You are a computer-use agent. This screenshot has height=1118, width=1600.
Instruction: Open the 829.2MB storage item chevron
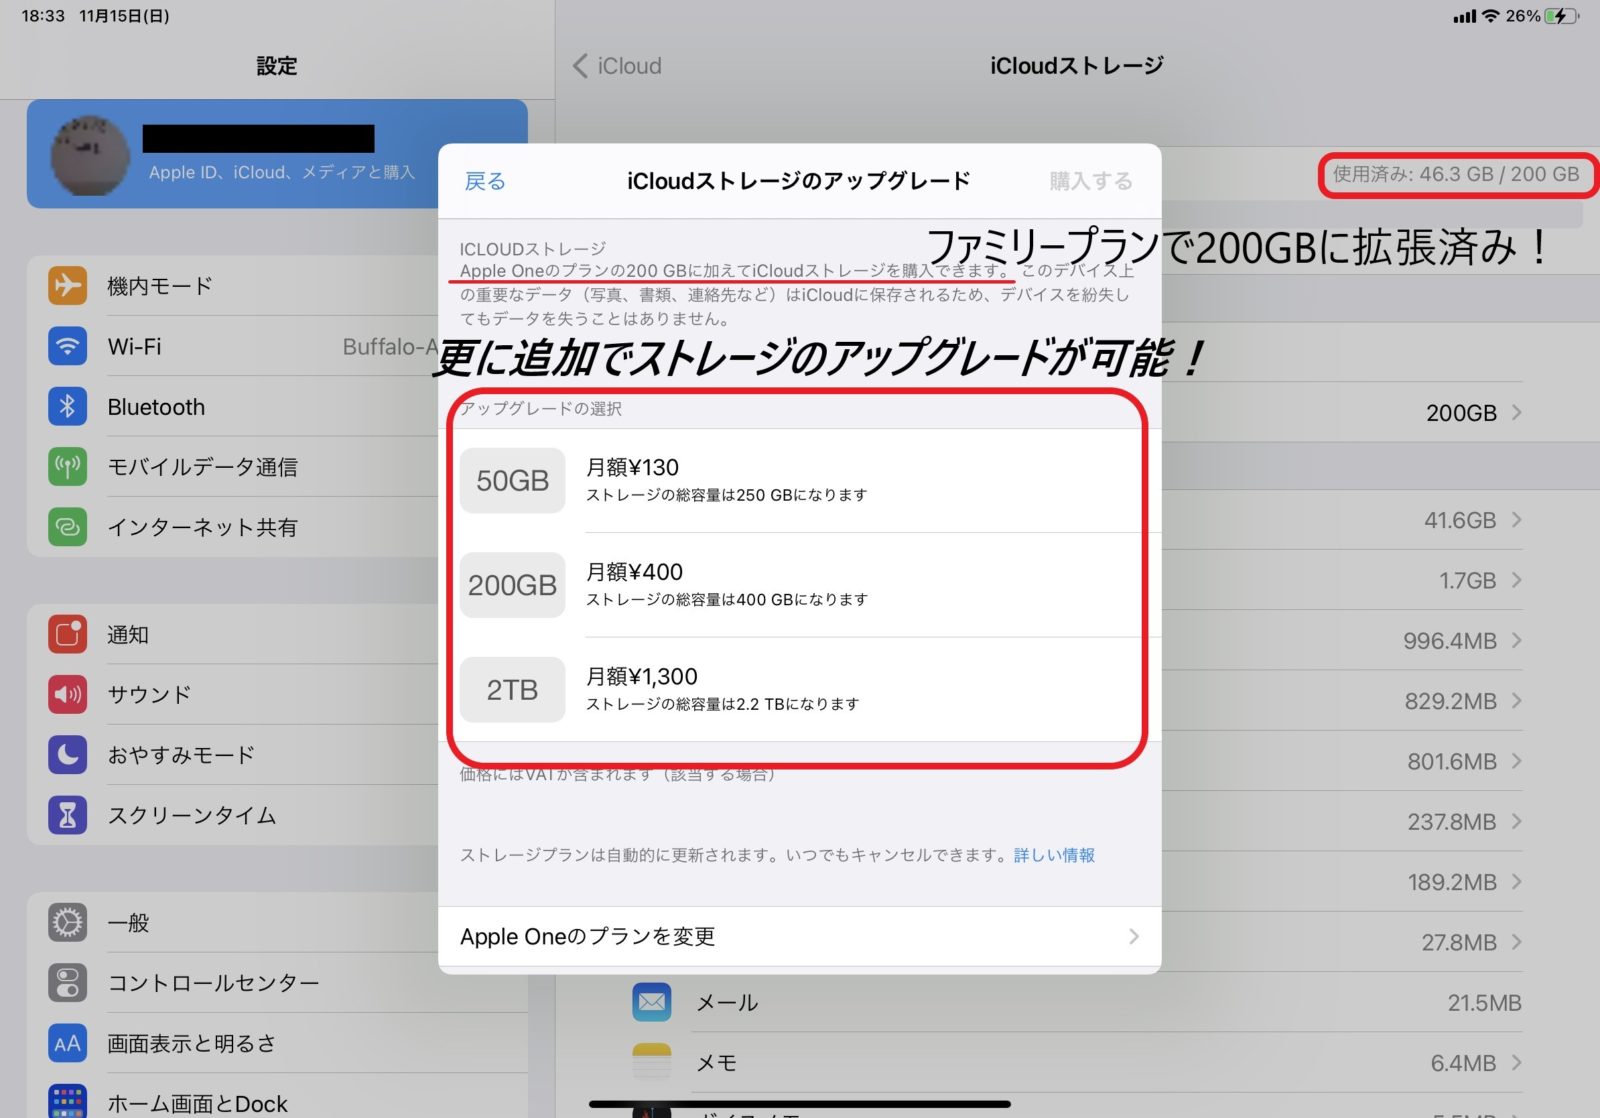point(1516,700)
